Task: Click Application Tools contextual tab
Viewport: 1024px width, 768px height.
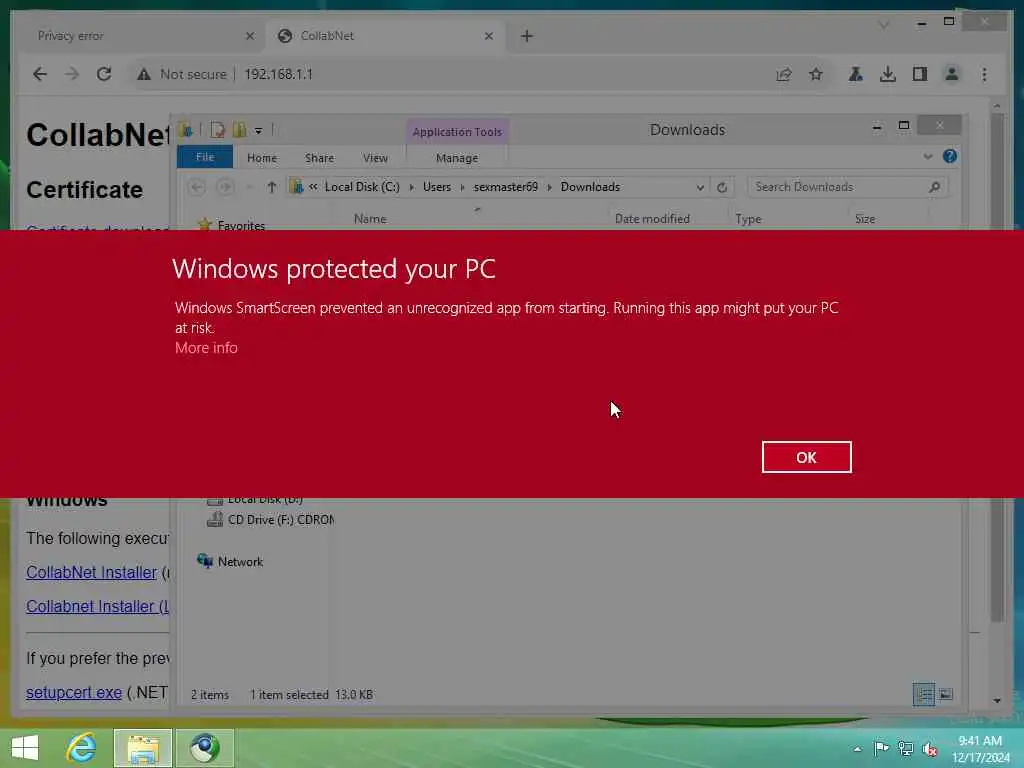Action: coord(457,132)
